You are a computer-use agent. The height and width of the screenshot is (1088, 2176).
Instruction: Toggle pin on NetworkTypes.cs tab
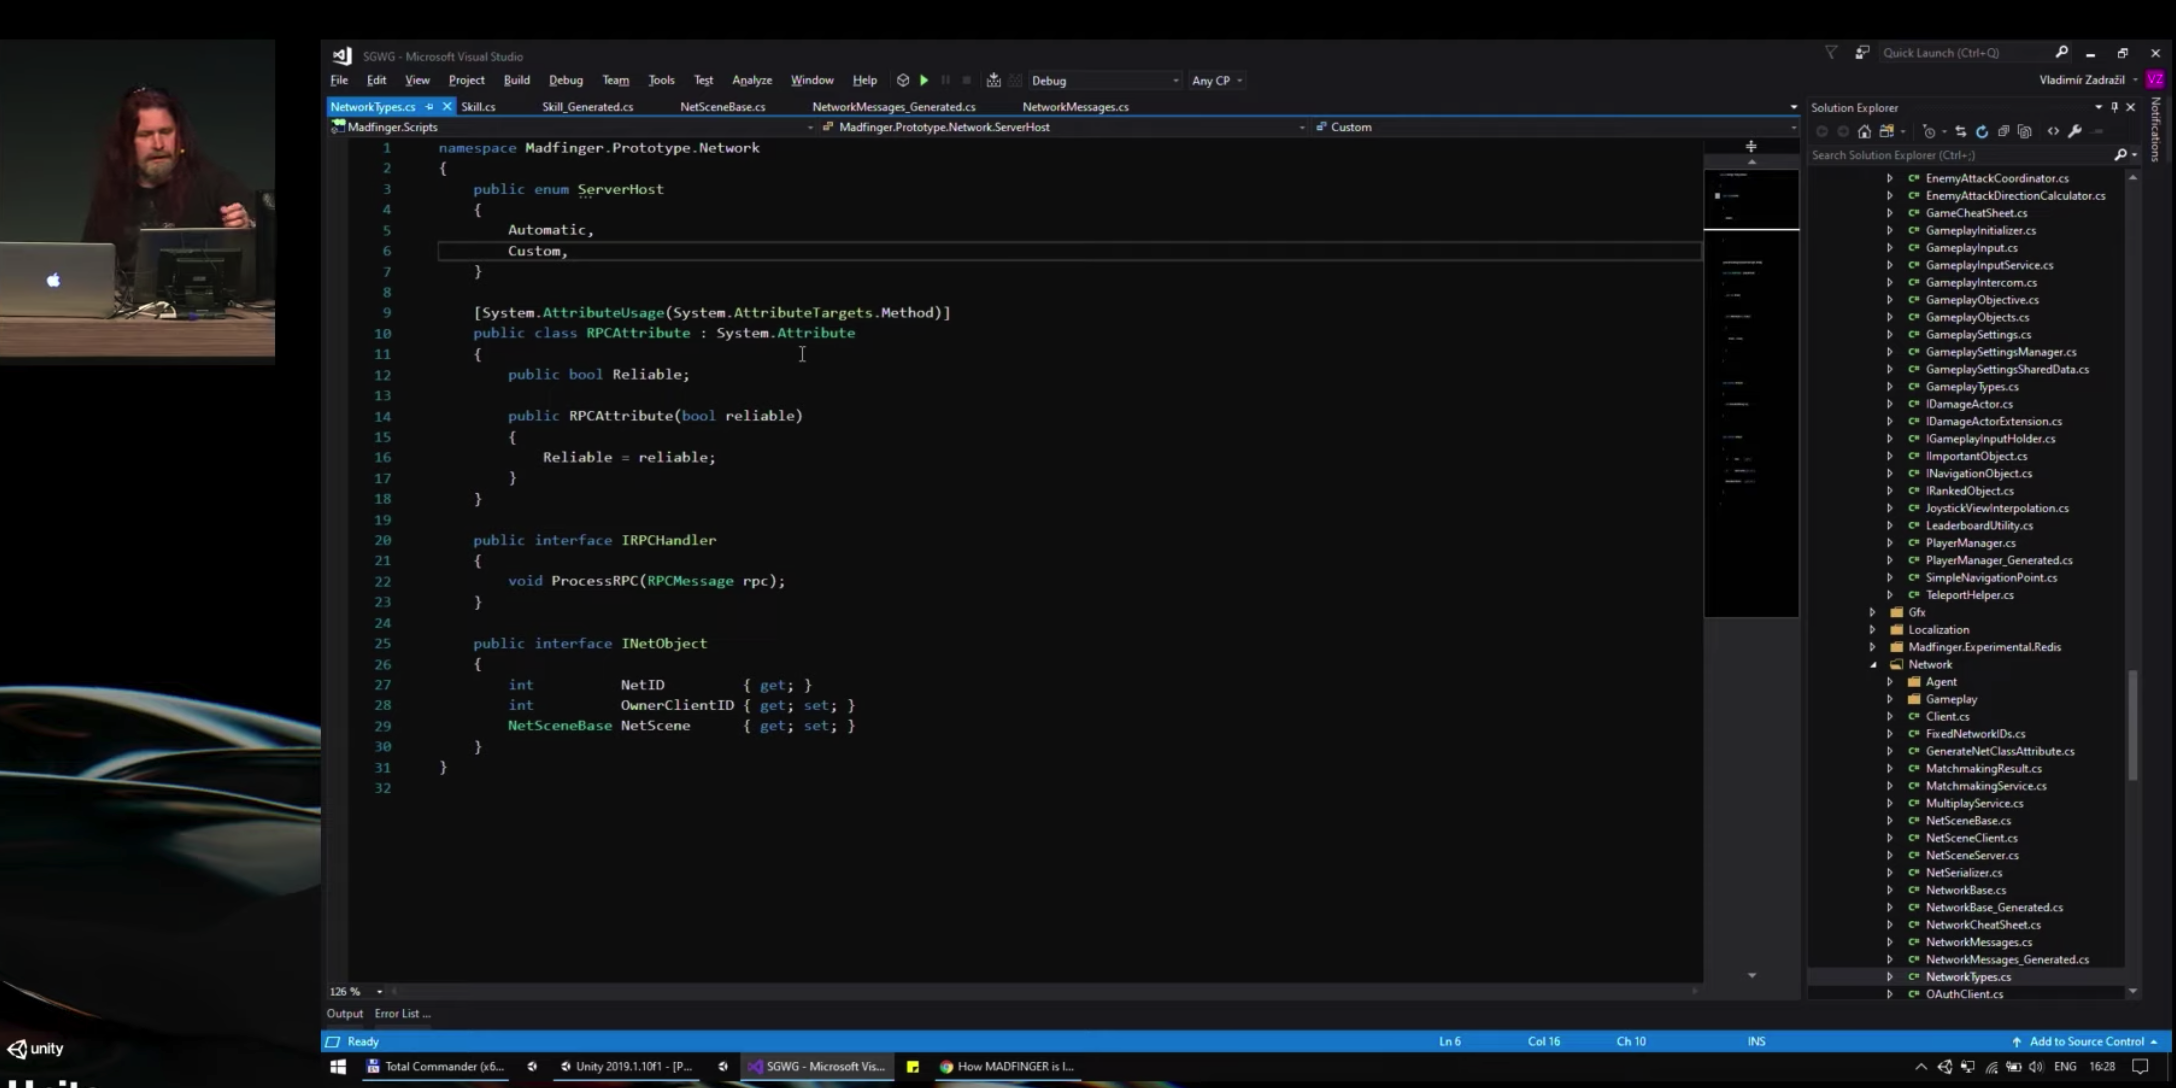429,106
